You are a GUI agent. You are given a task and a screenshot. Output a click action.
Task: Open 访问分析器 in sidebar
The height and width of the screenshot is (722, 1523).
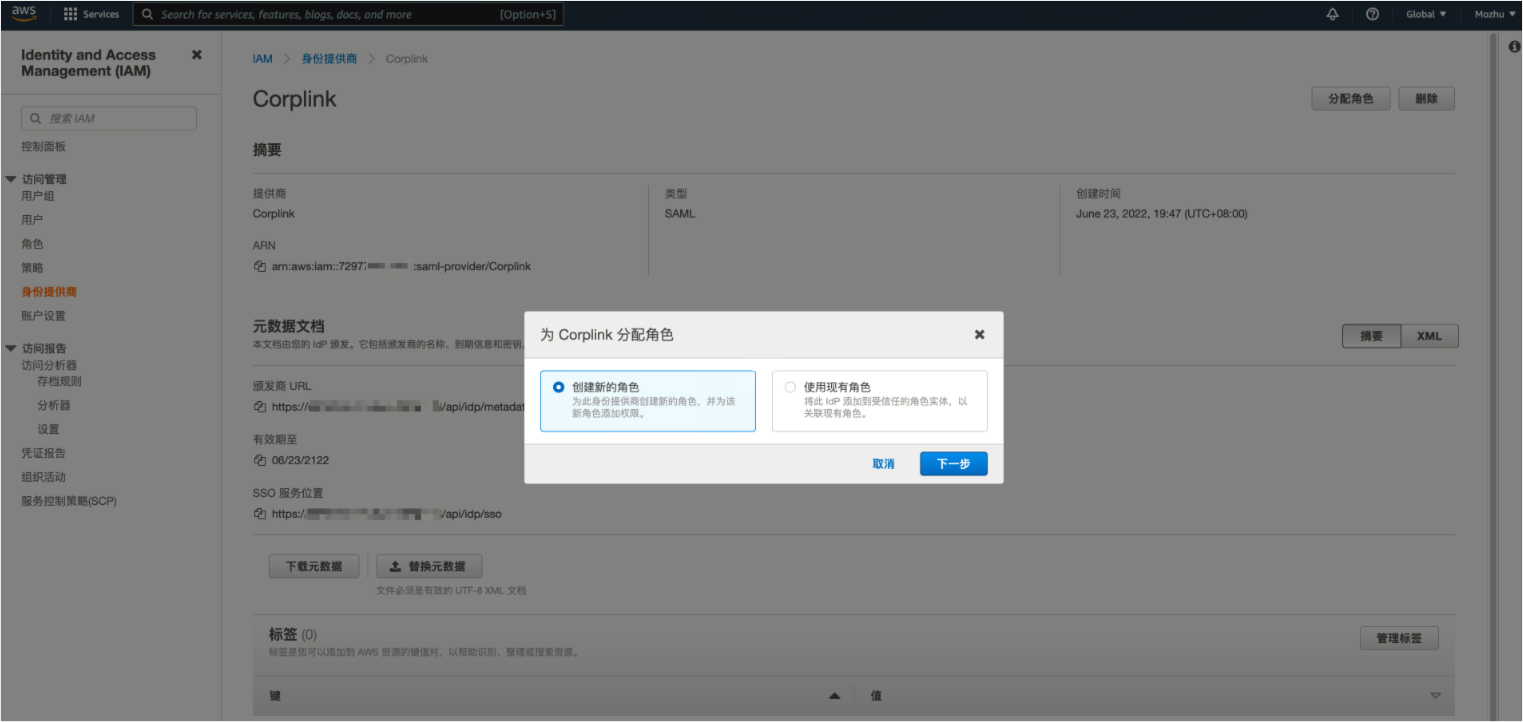click(x=49, y=365)
